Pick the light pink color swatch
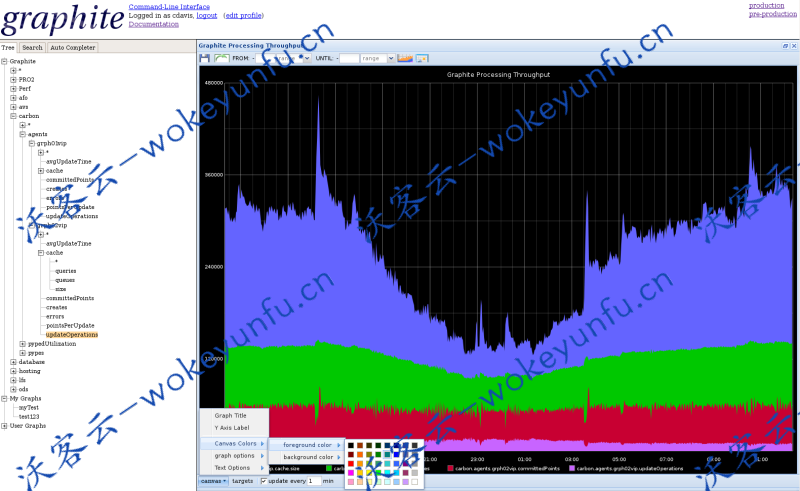 pos(351,482)
